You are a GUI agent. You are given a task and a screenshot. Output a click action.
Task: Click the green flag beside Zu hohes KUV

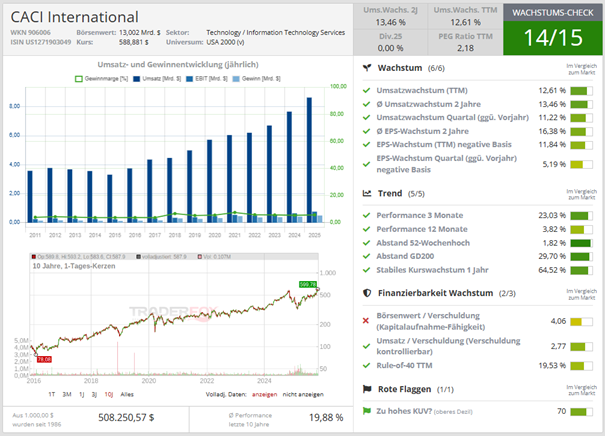click(367, 411)
